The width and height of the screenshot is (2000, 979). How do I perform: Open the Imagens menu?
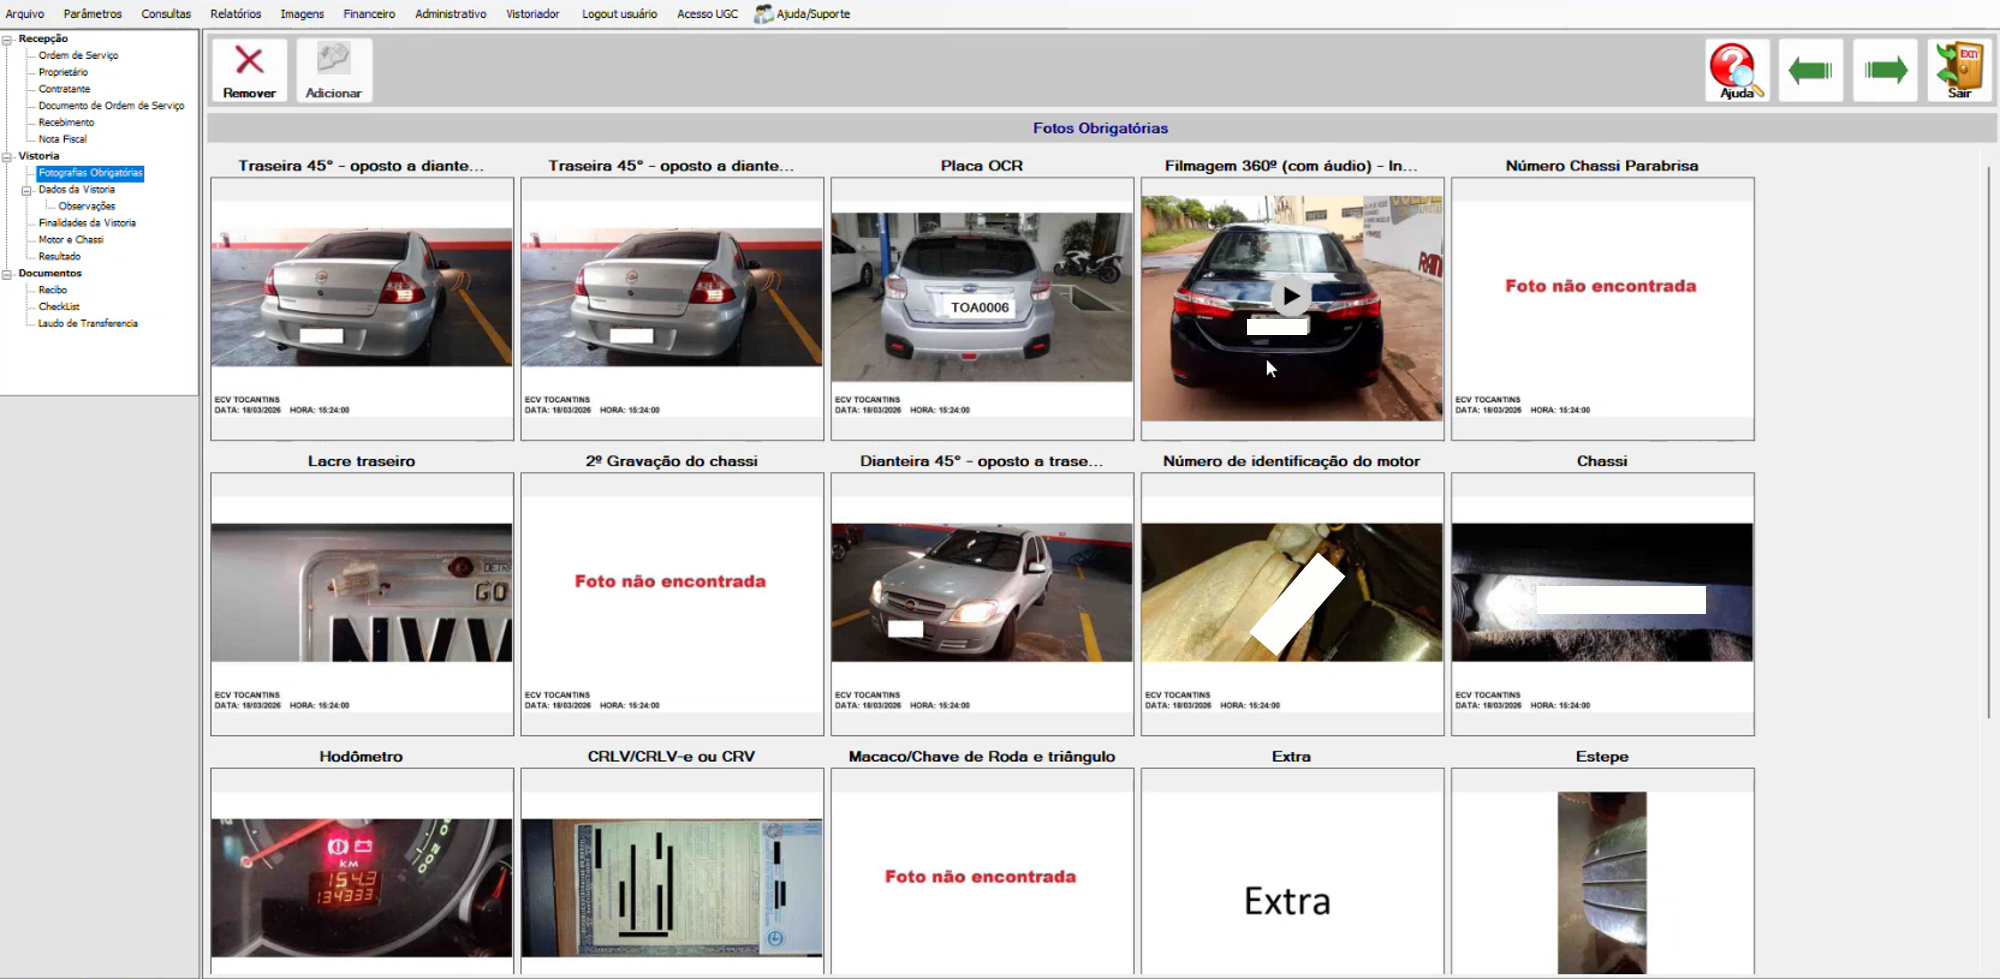(302, 14)
